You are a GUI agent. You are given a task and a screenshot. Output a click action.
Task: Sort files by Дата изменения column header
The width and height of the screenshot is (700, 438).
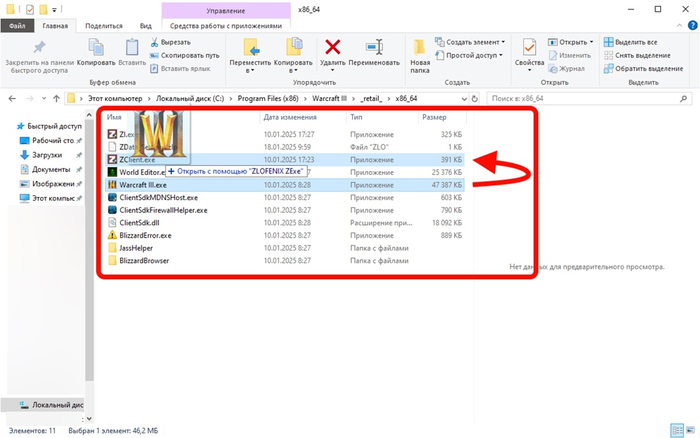290,117
